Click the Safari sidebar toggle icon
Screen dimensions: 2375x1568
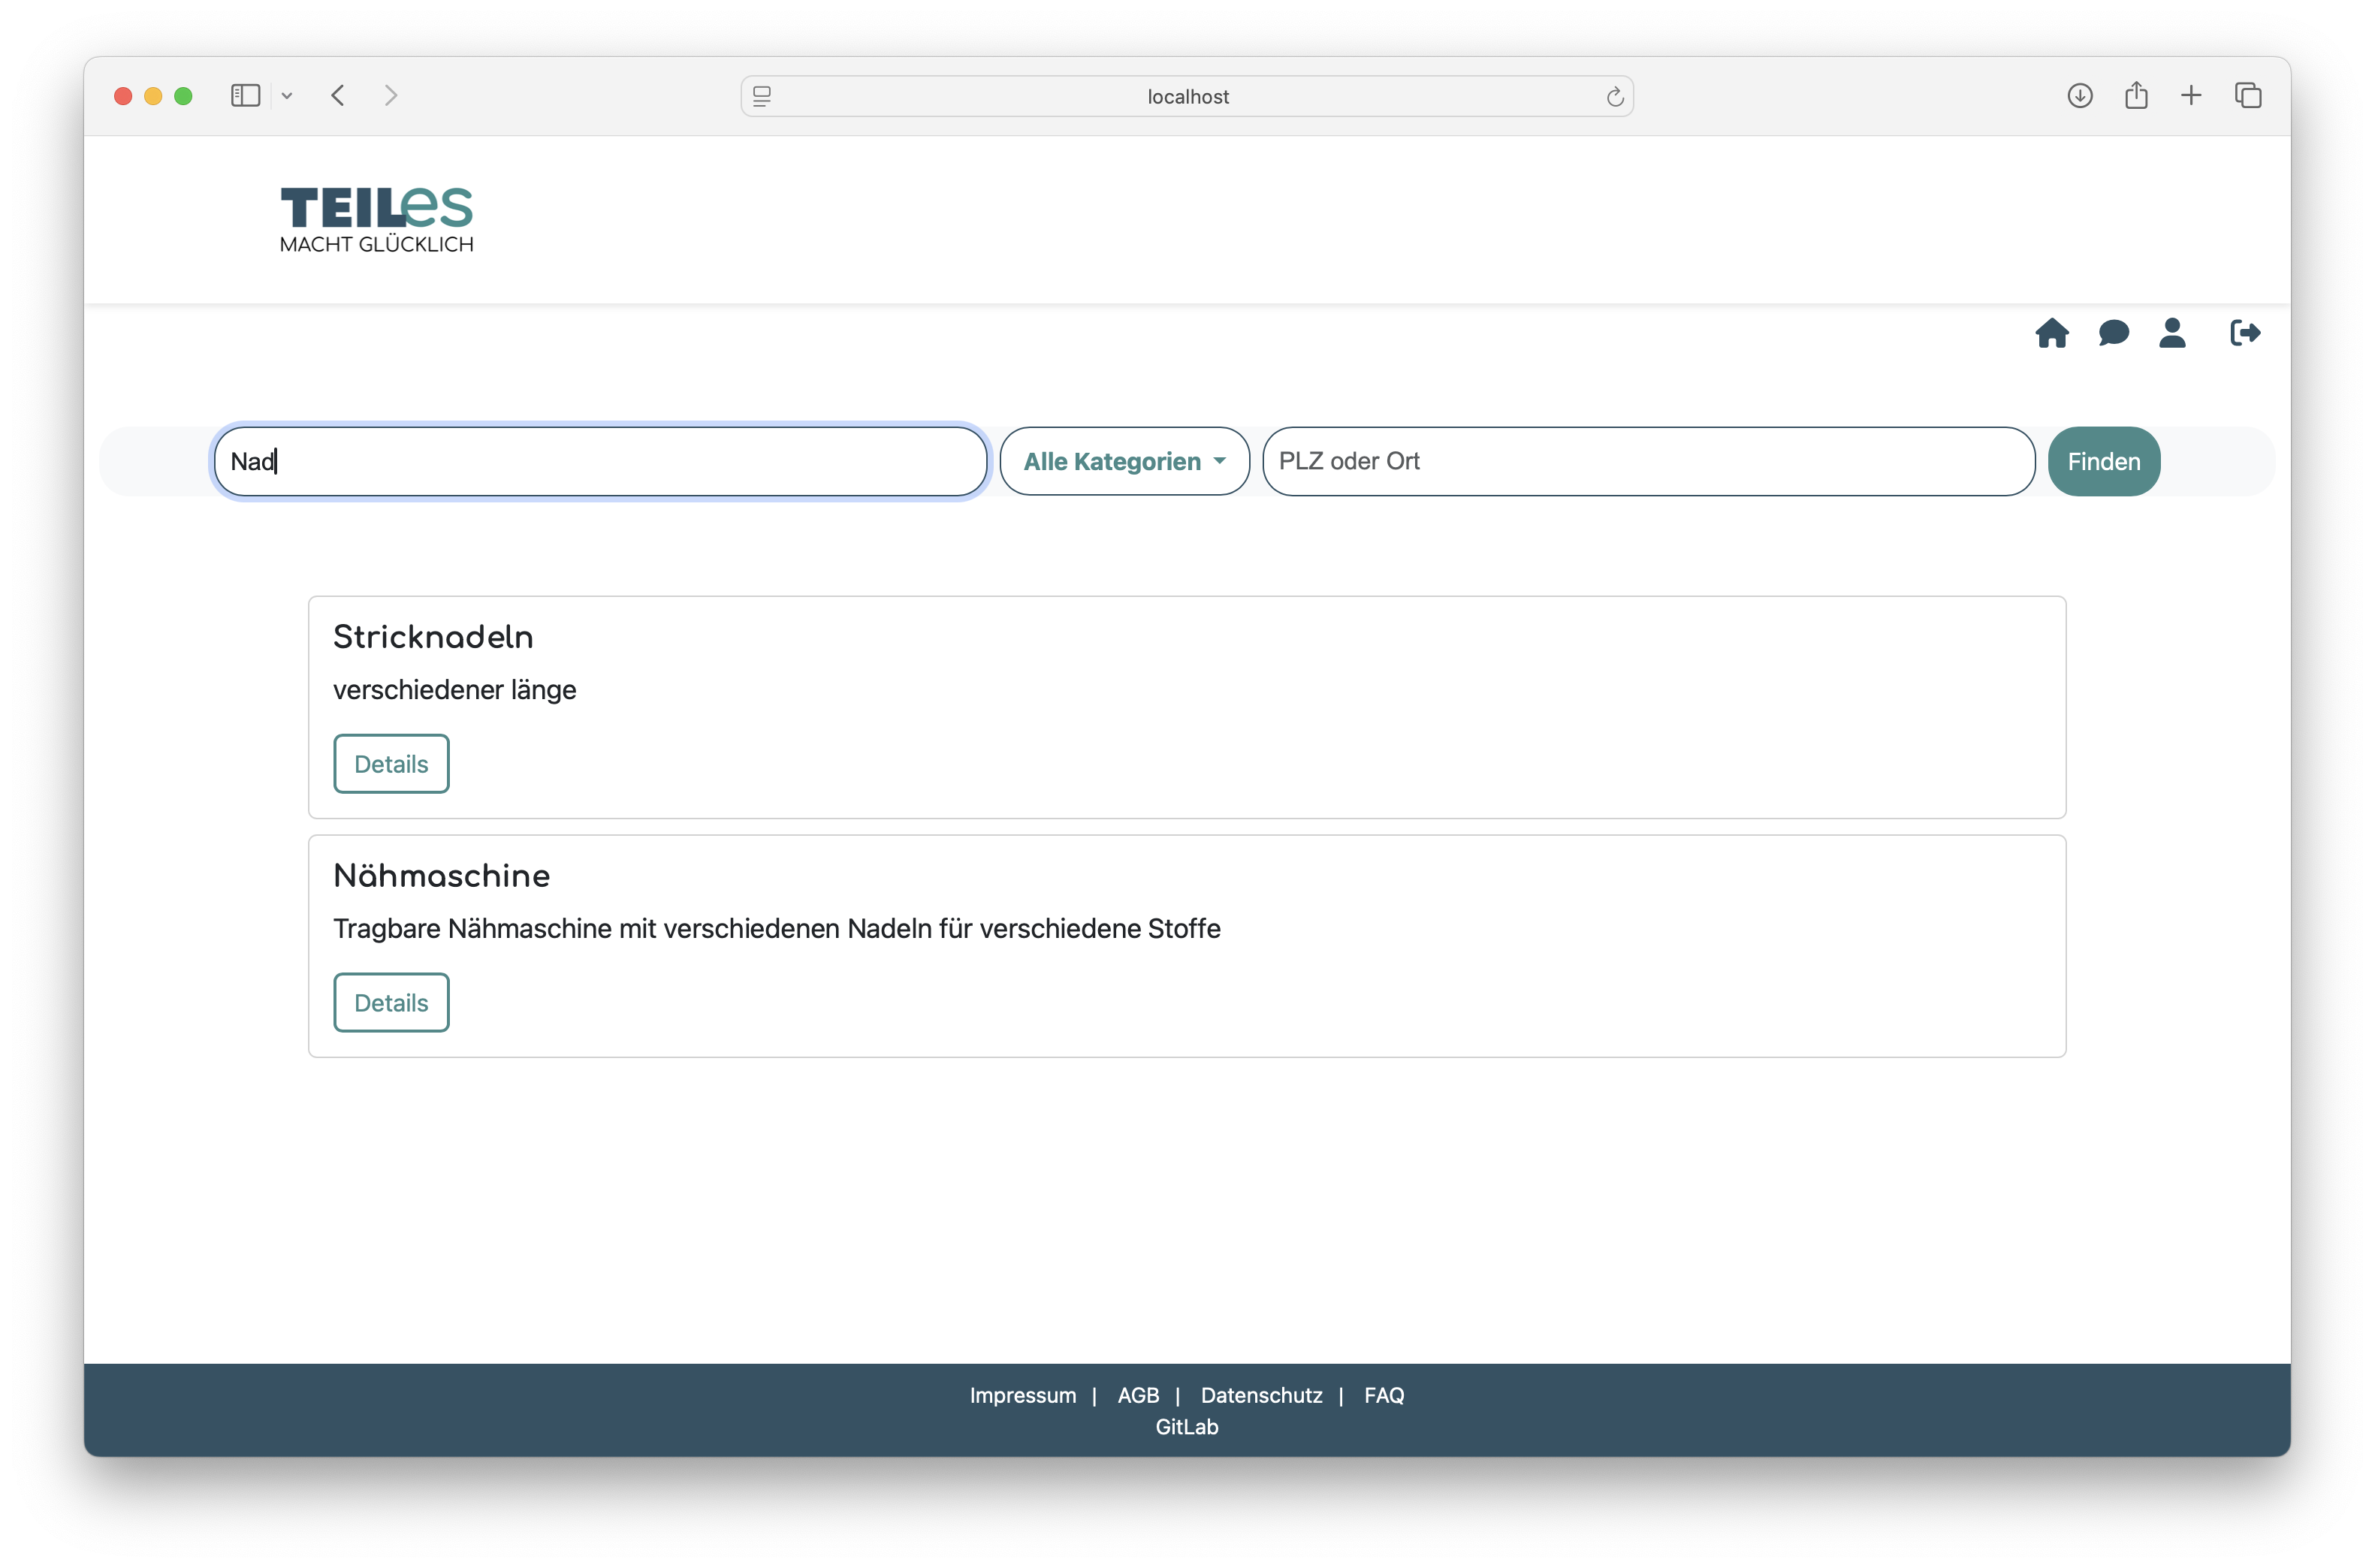click(245, 96)
